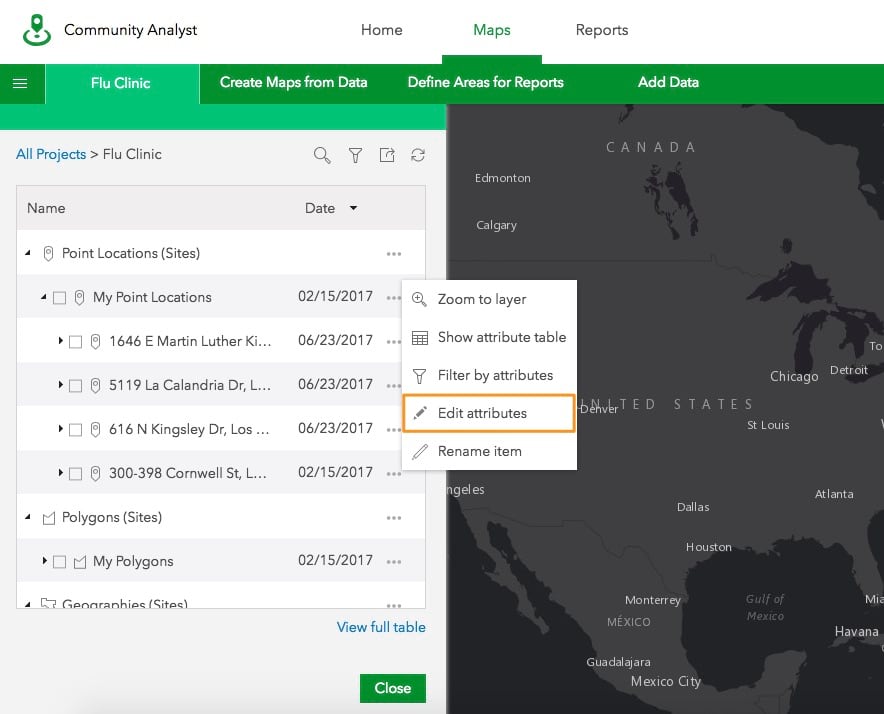Click the pin icon beside My Point Locations
884x714 pixels.
point(79,297)
